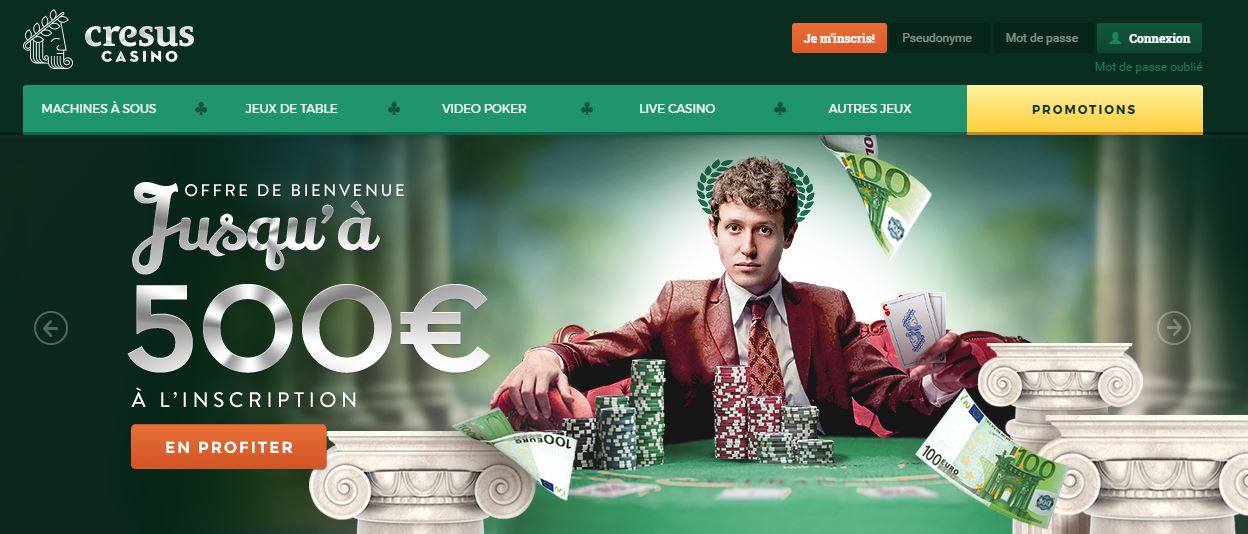
Task: Click club symbol after Live Casino
Action: tap(779, 109)
